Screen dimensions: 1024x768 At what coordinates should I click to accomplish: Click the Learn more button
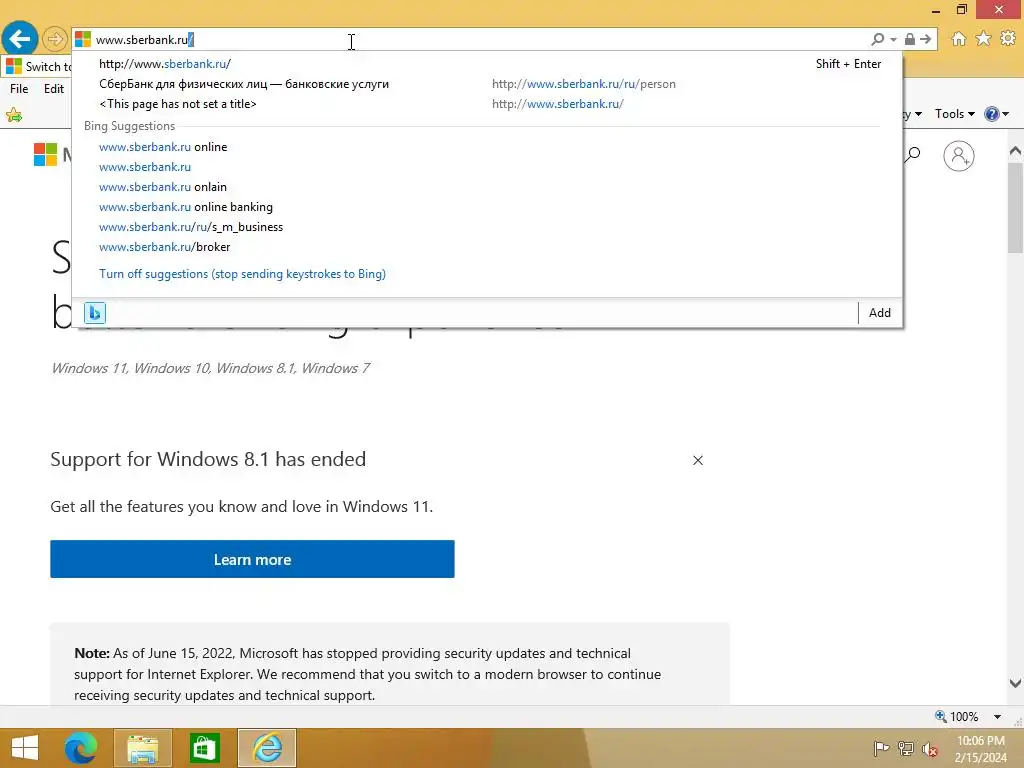coord(252,559)
